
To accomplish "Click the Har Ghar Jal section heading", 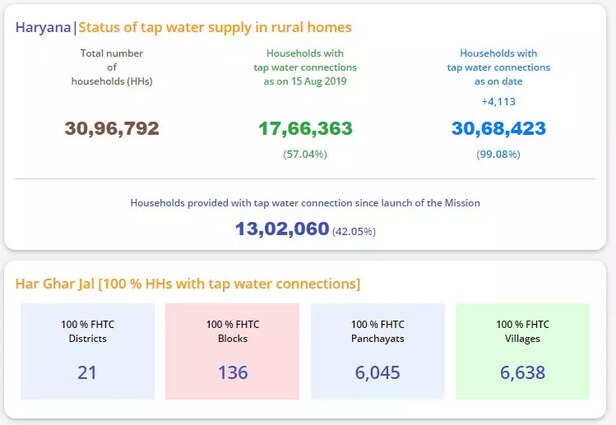I will 188,284.
